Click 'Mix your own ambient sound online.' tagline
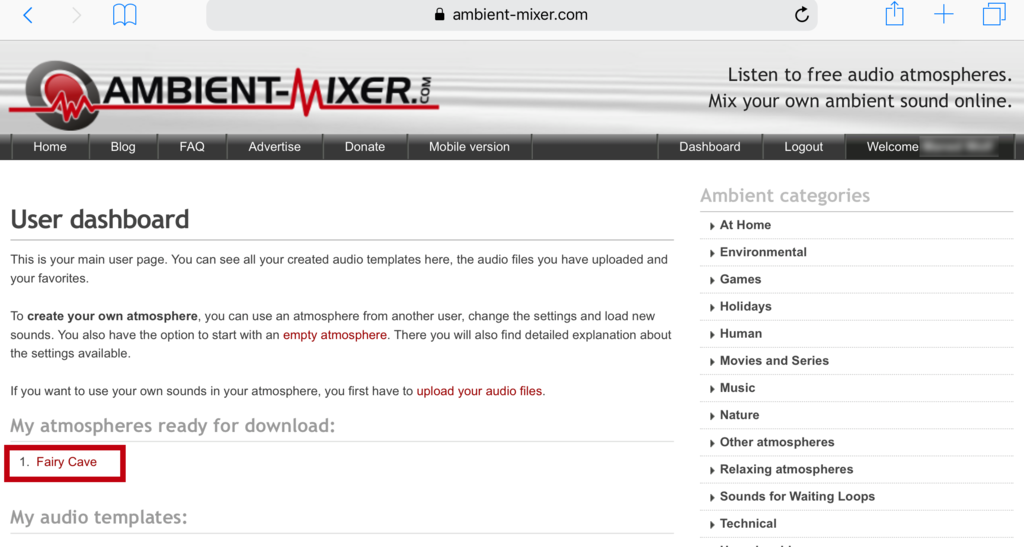 859,101
